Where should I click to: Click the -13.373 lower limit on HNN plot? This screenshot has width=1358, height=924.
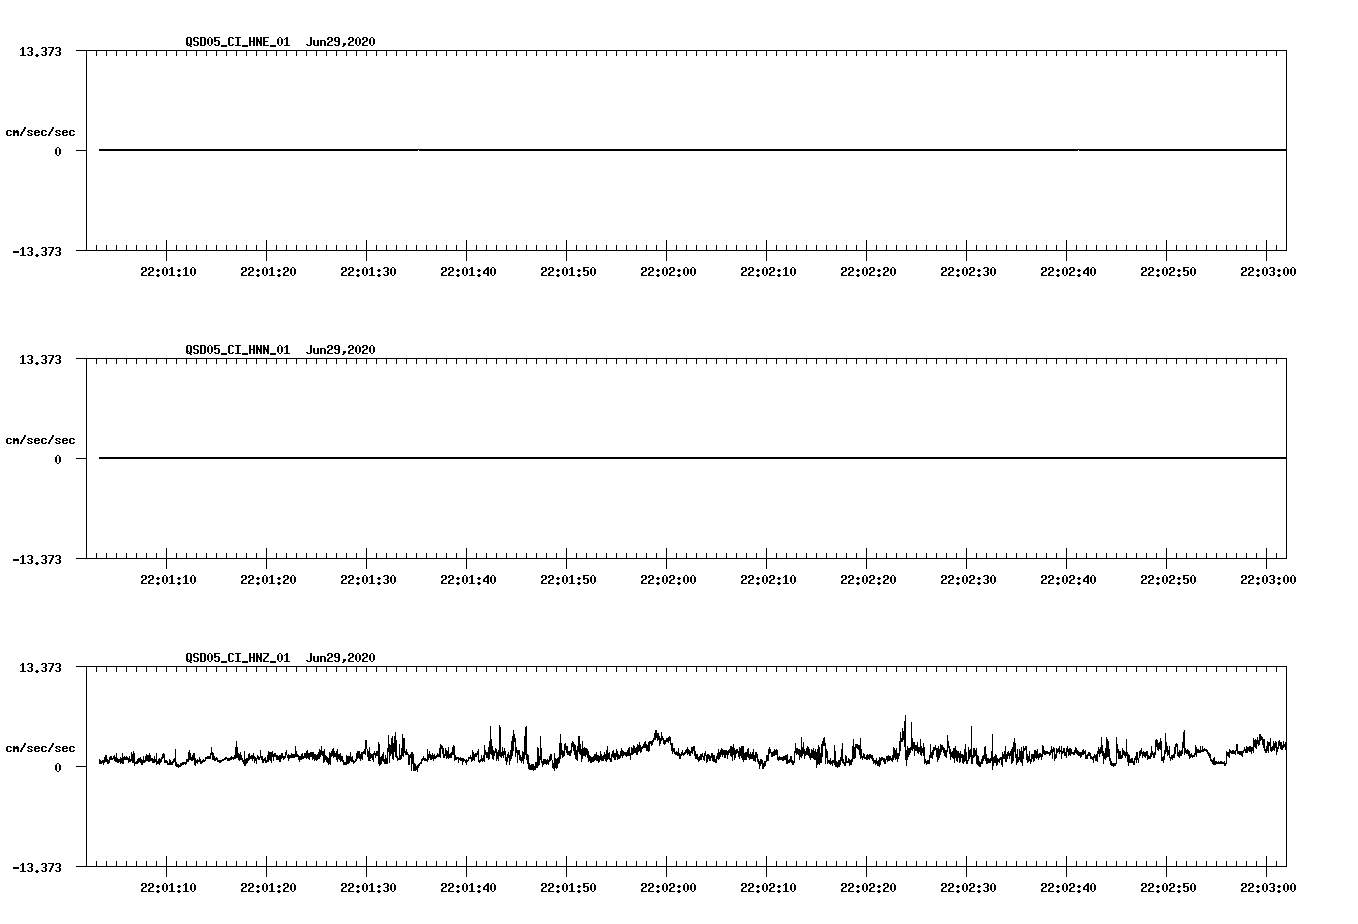[37, 560]
